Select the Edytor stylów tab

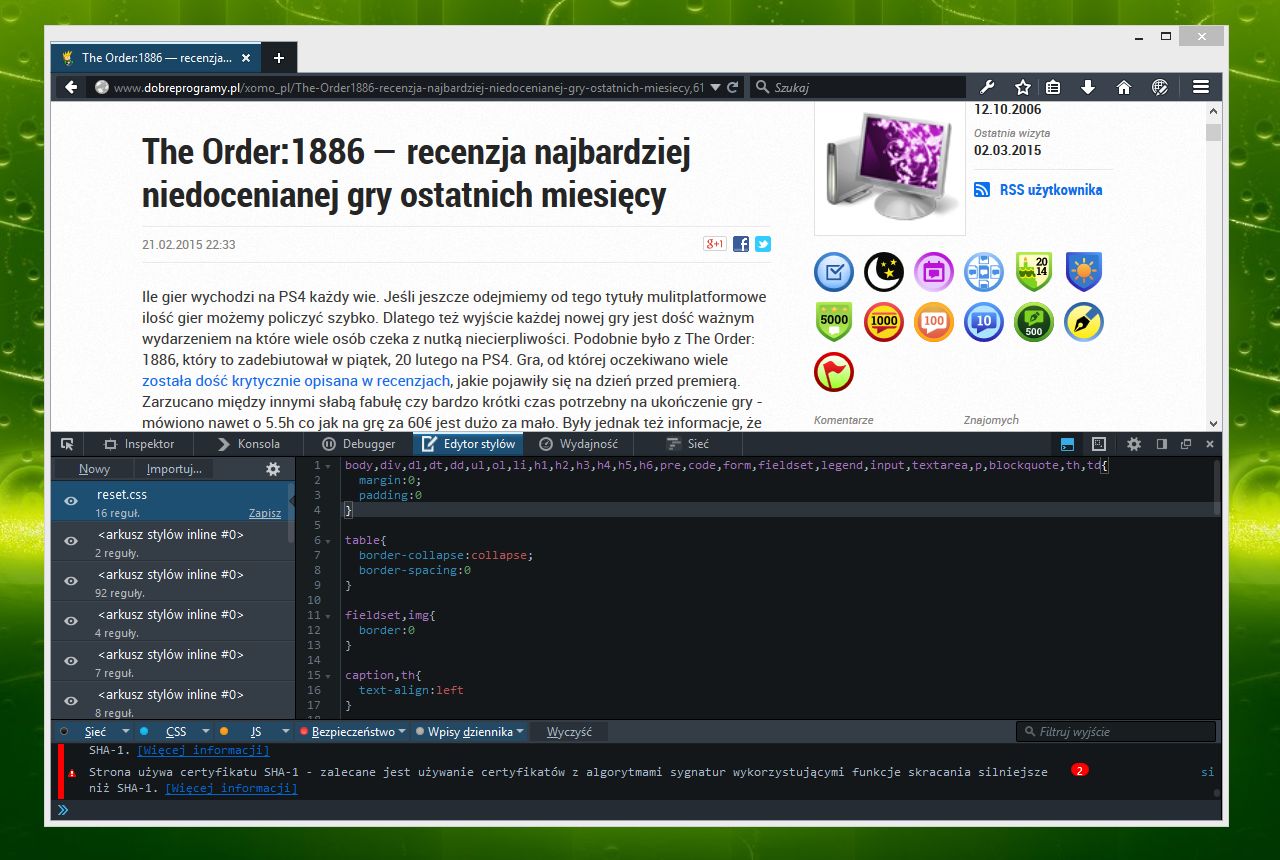click(468, 444)
